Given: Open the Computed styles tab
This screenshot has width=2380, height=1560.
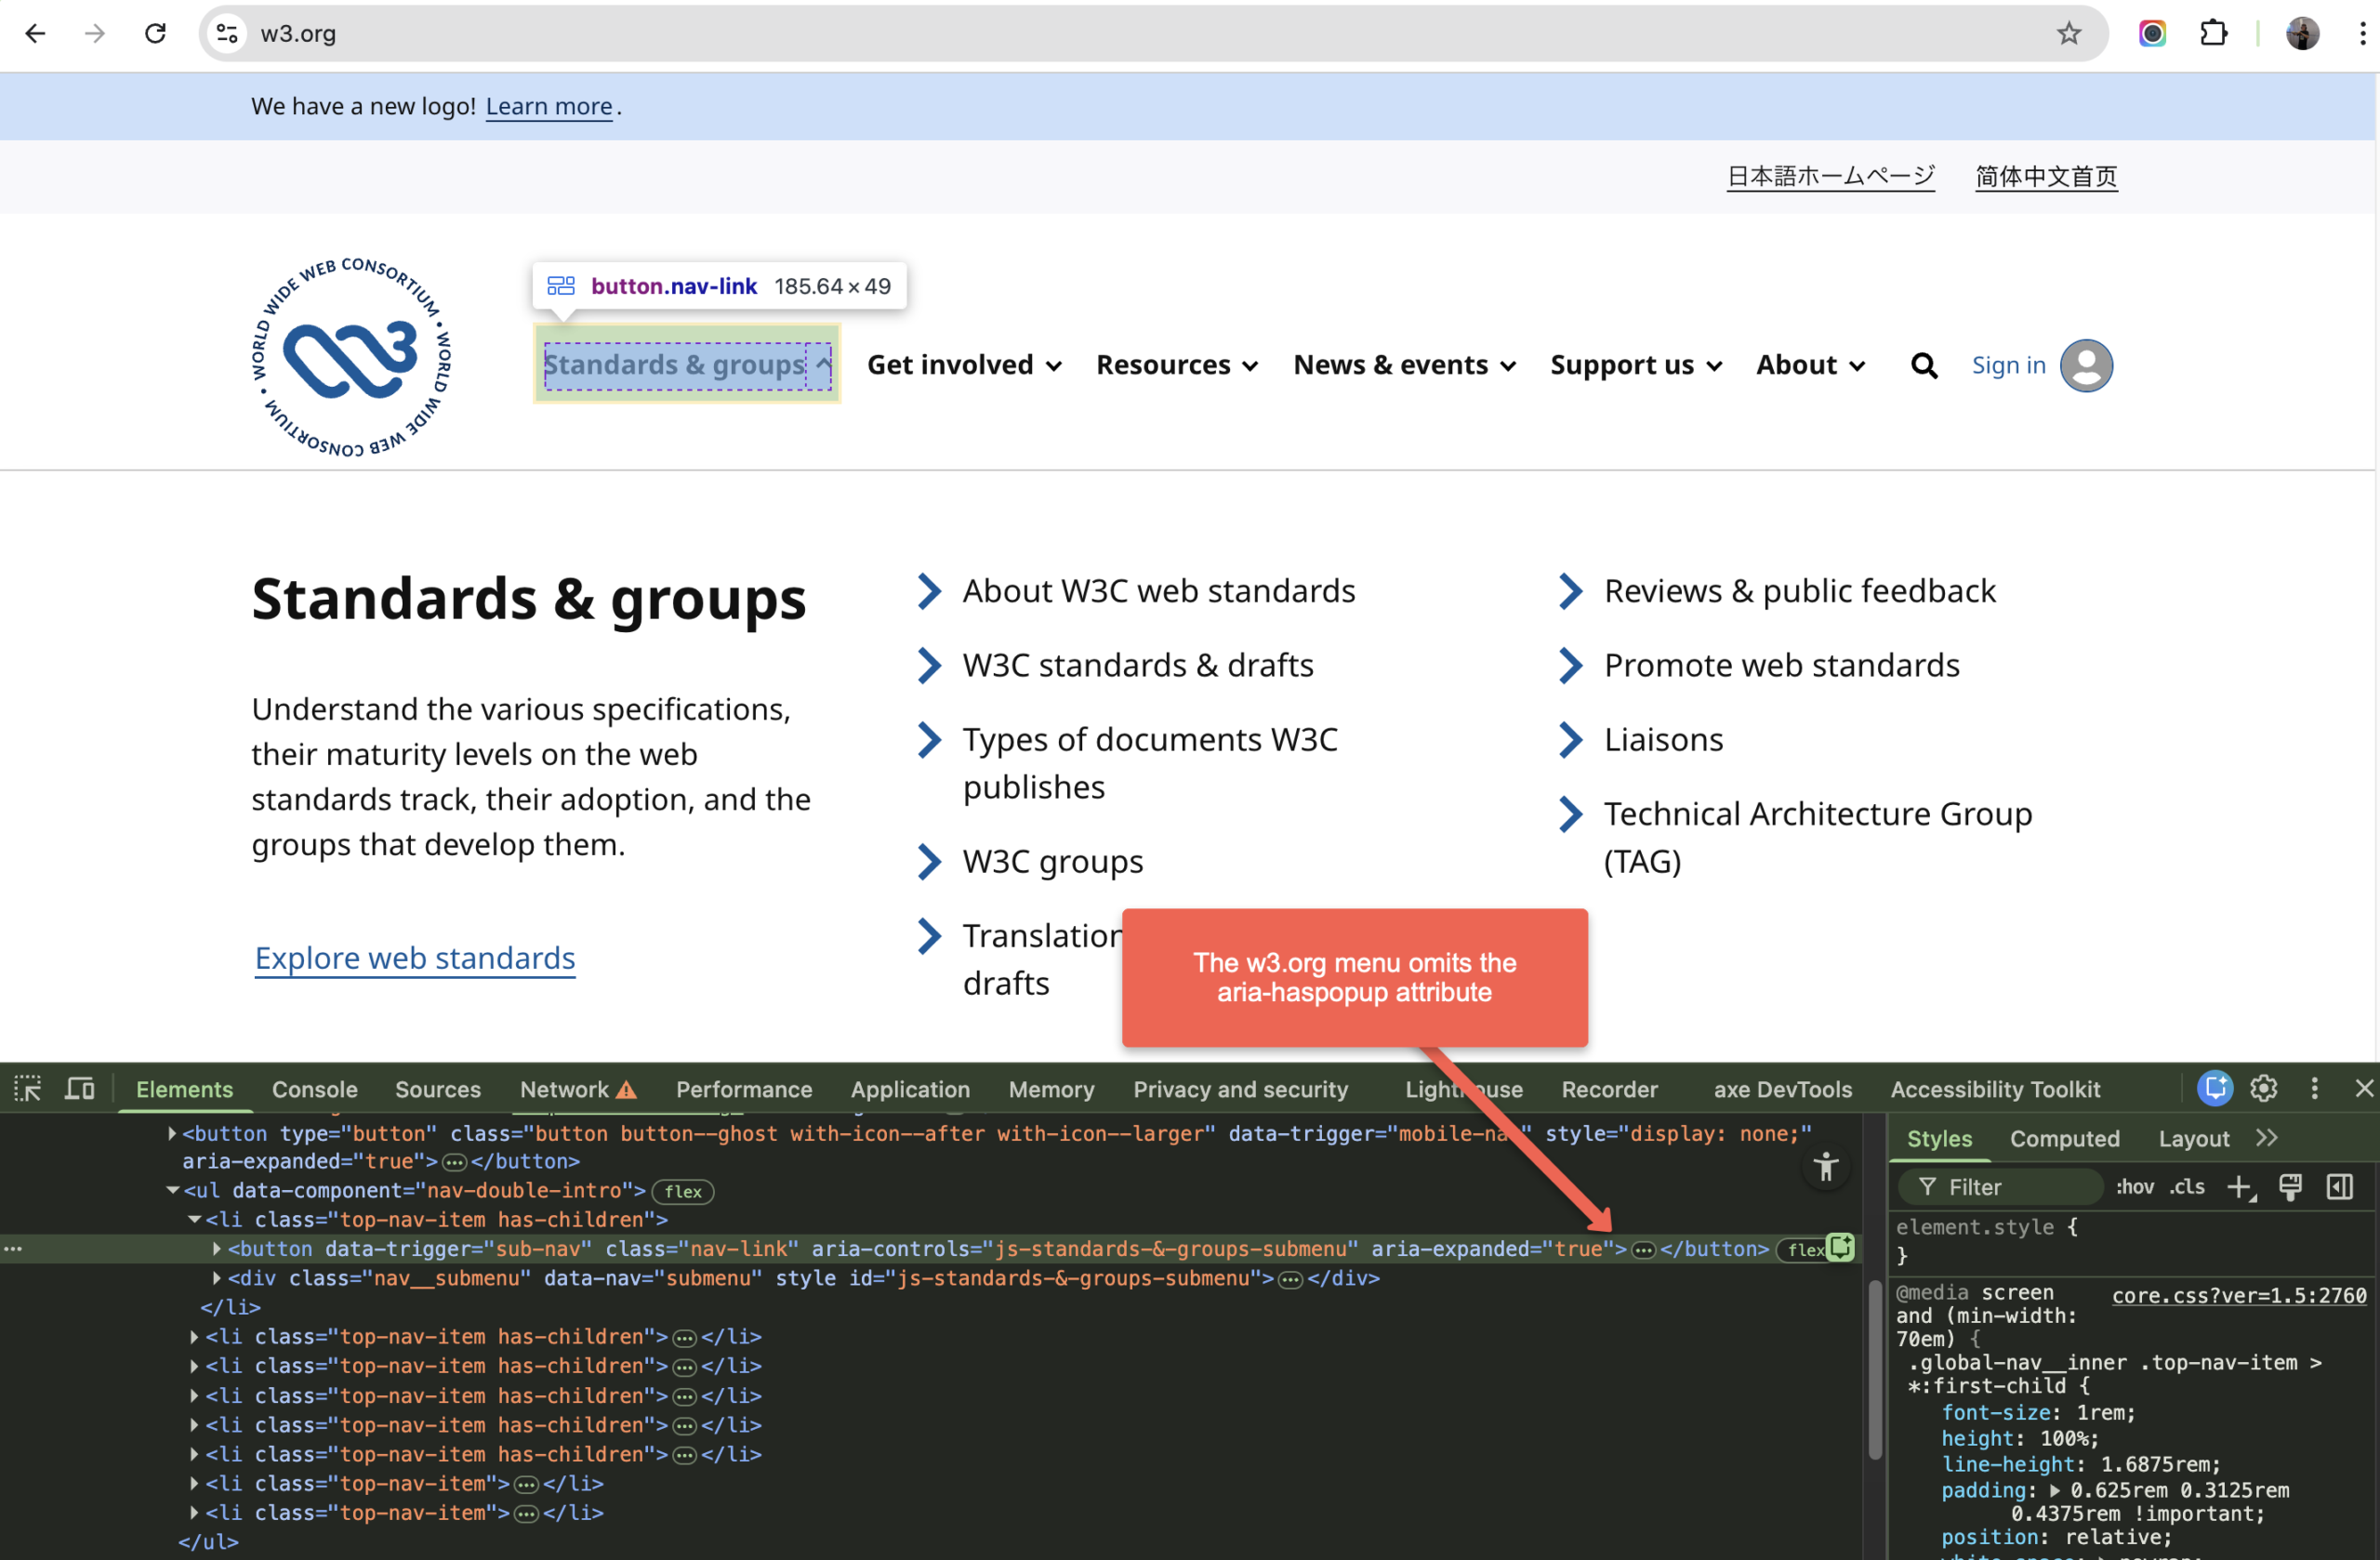Looking at the screenshot, I should [x=2064, y=1138].
